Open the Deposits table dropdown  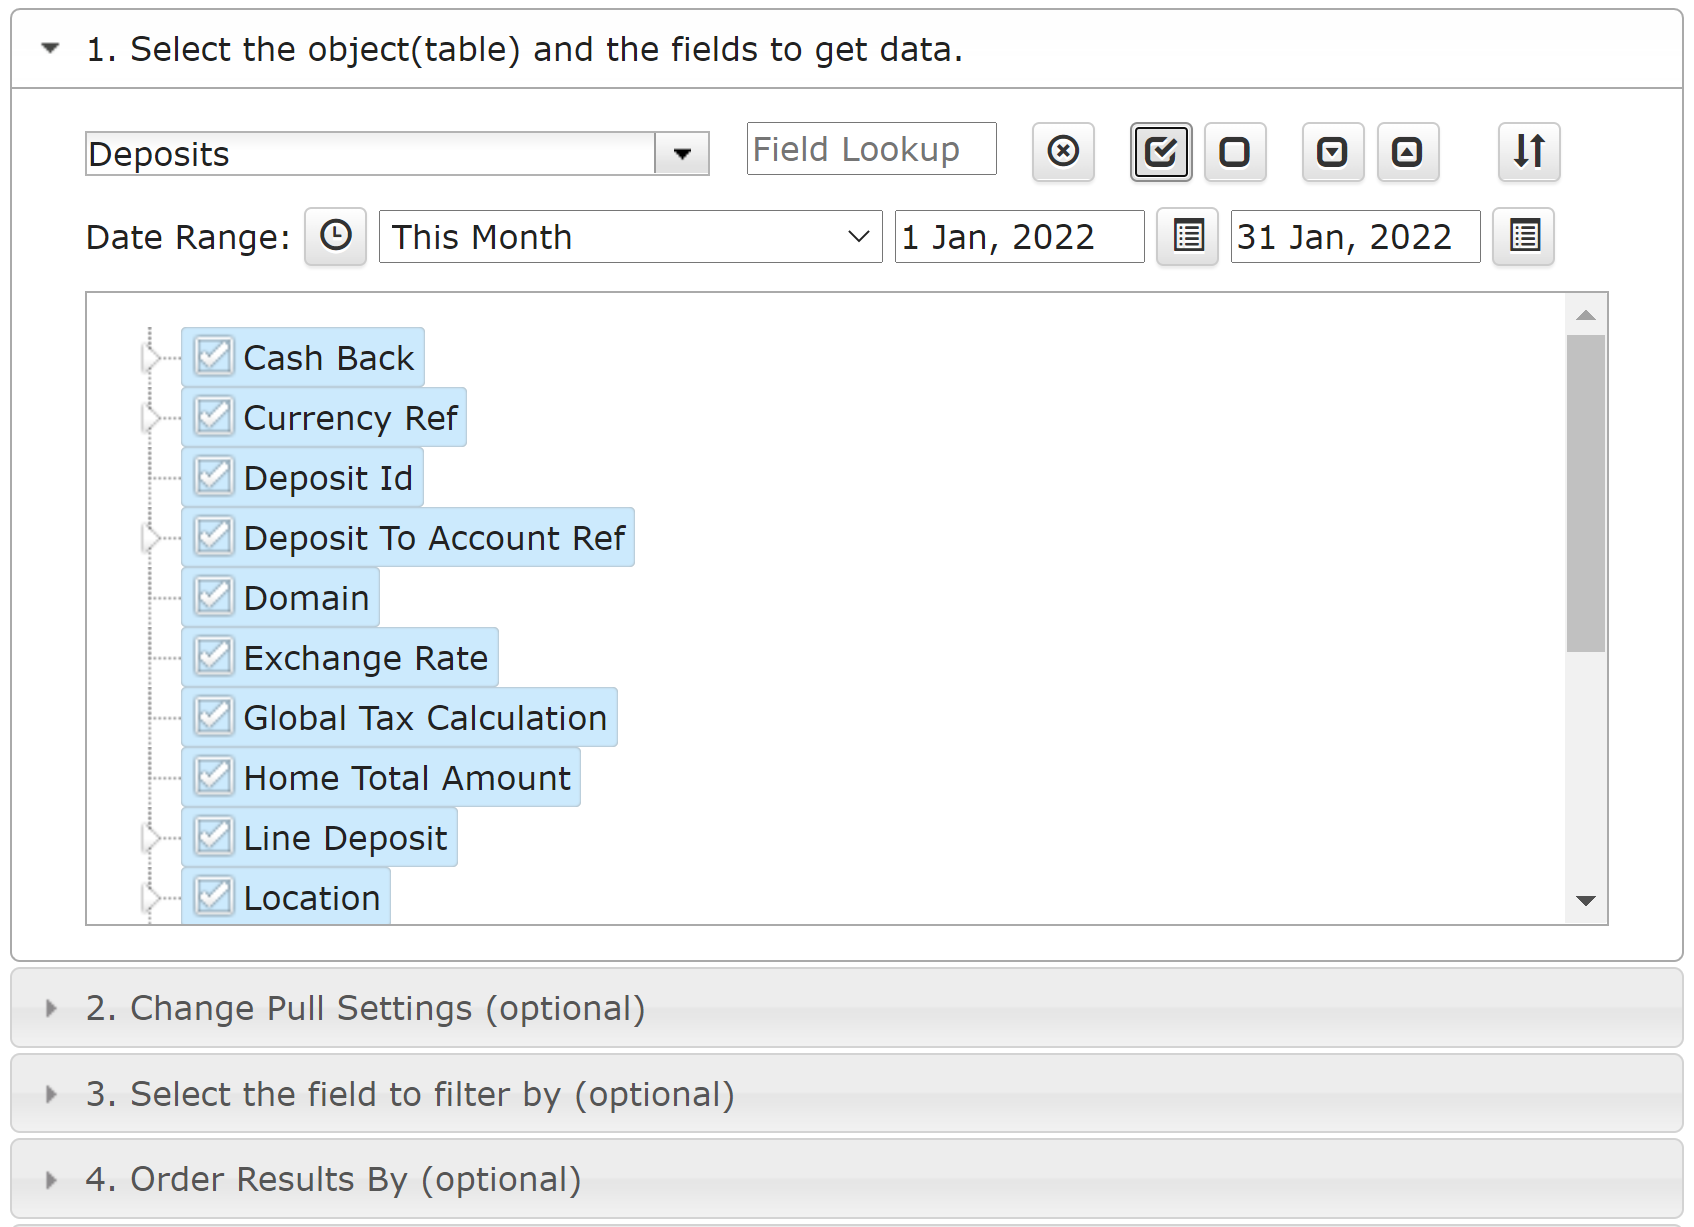(682, 153)
